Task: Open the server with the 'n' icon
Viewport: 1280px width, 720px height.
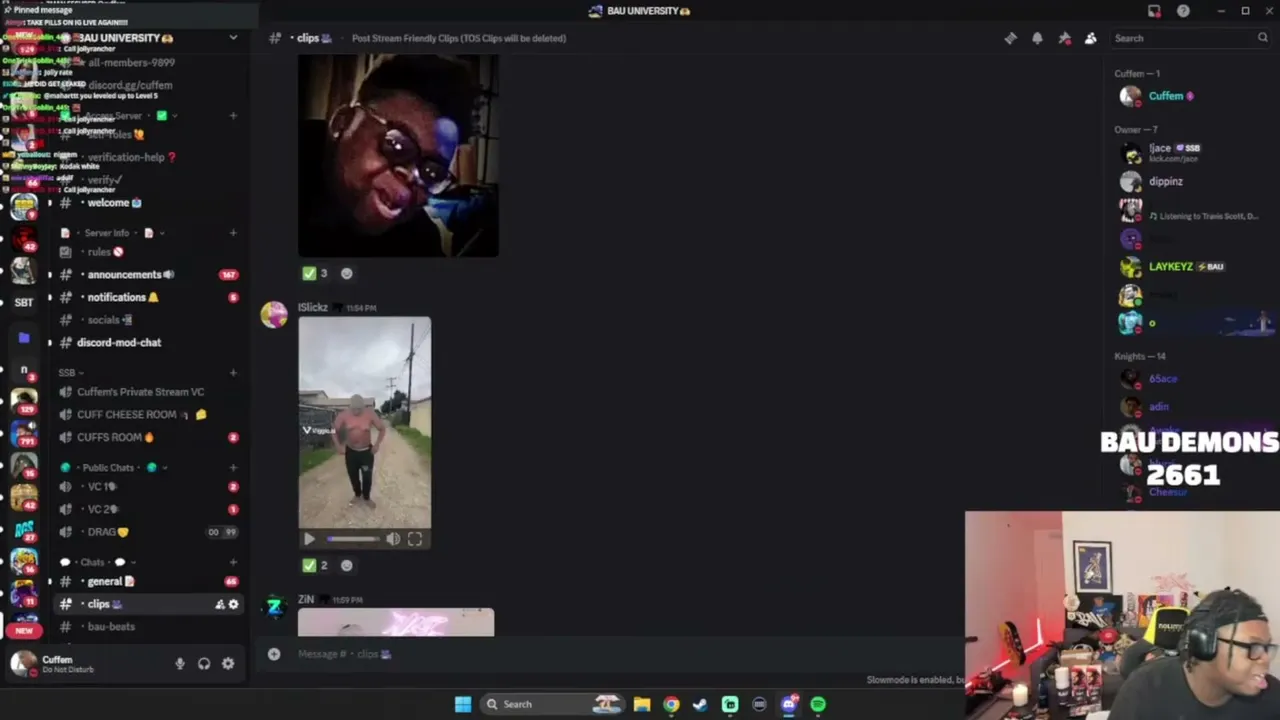Action: click(24, 370)
